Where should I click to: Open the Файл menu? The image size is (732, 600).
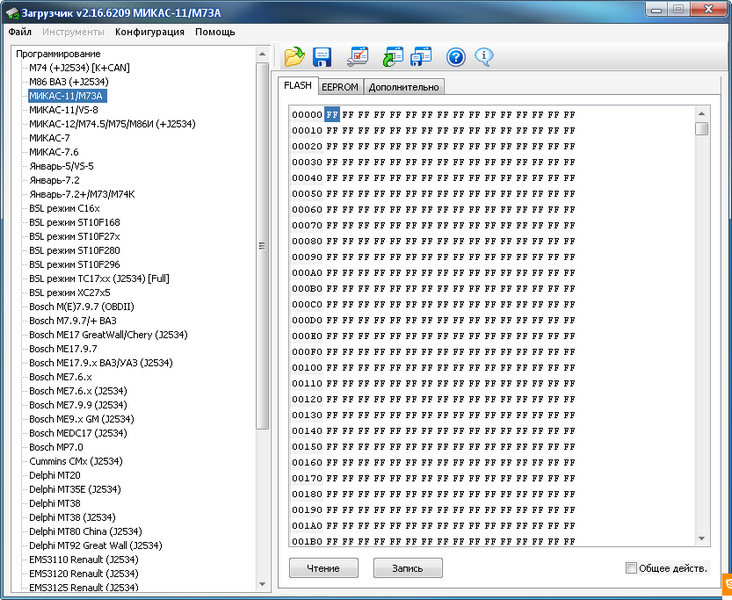[20, 32]
